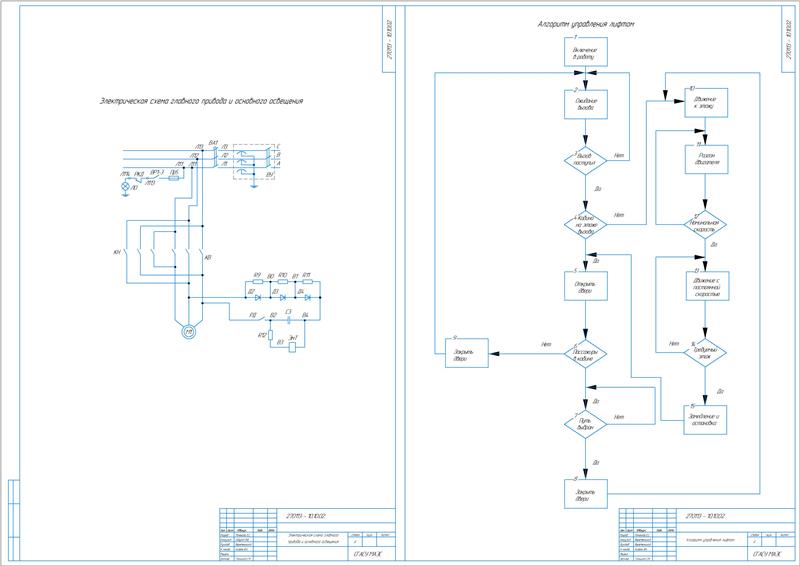The height and width of the screenshot is (566, 800).
Task: Select decision diamond 4 Кабина на этаже вызова
Action: pyautogui.click(x=586, y=225)
